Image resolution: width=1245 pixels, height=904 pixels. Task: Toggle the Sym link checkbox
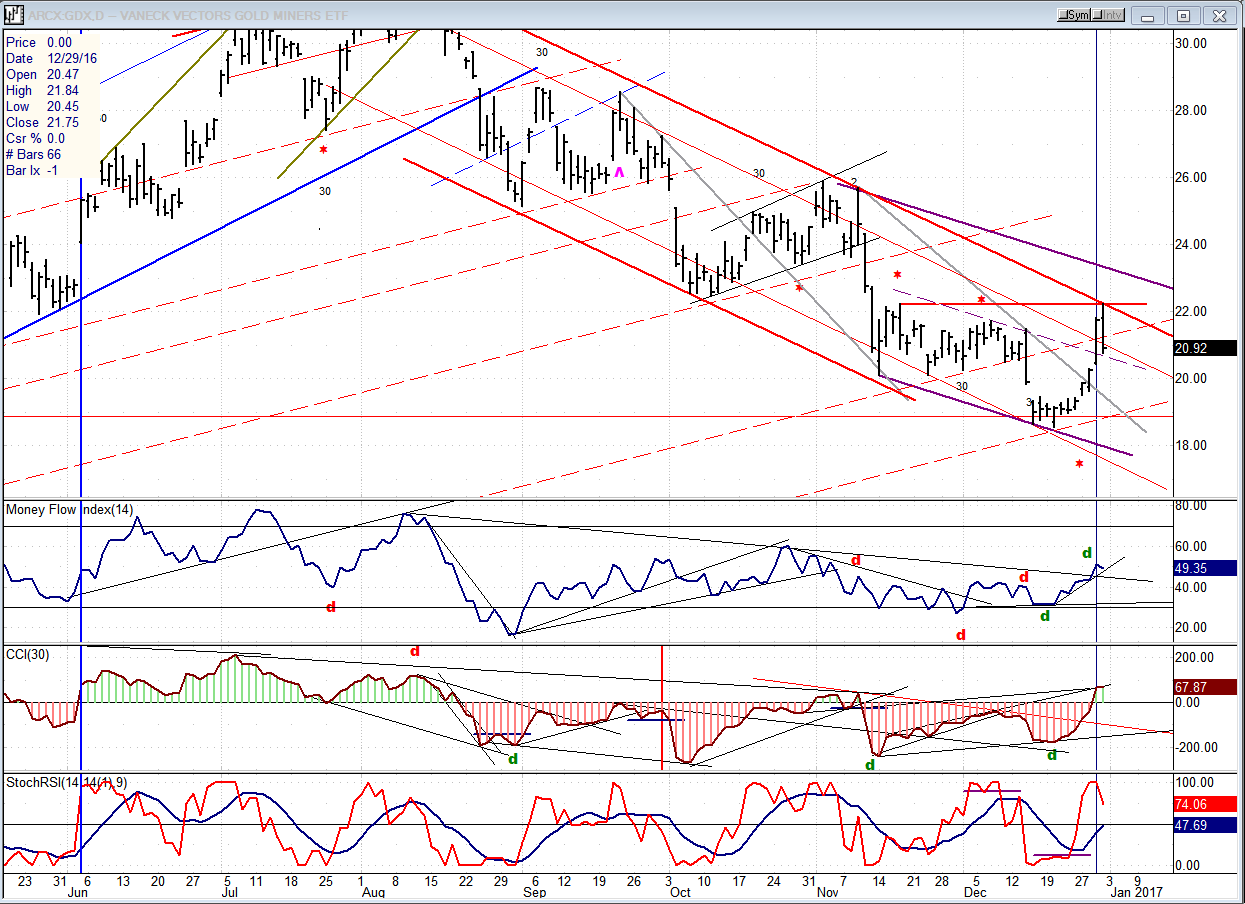pyautogui.click(x=1075, y=15)
